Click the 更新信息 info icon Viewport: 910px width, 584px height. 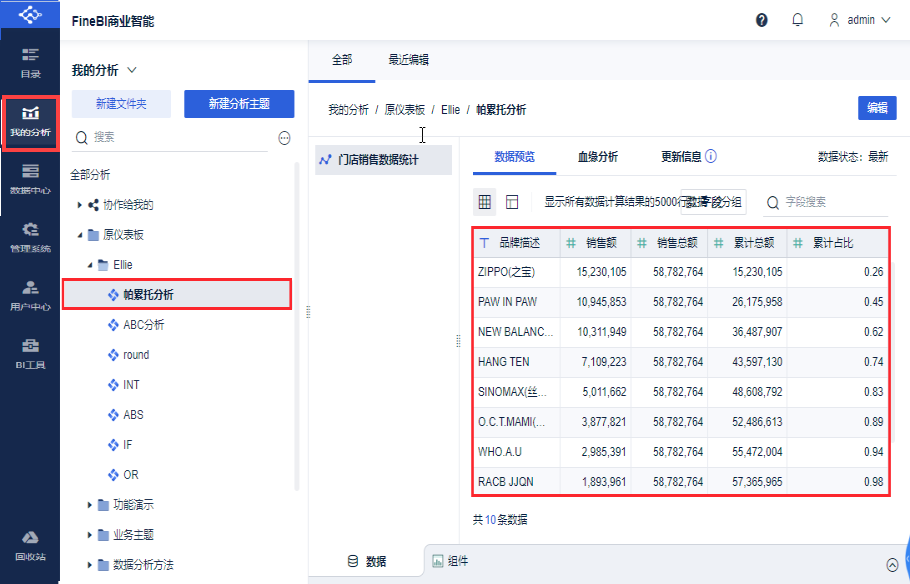pyautogui.click(x=711, y=156)
